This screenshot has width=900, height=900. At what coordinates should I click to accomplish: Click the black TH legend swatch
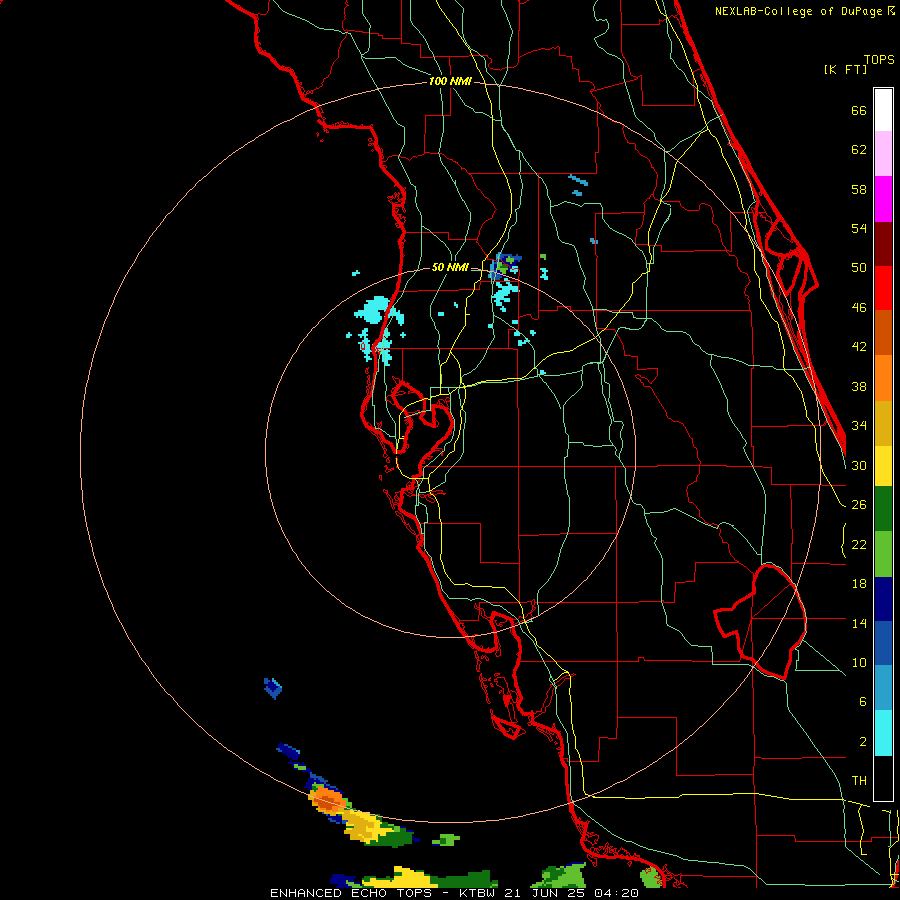883,778
